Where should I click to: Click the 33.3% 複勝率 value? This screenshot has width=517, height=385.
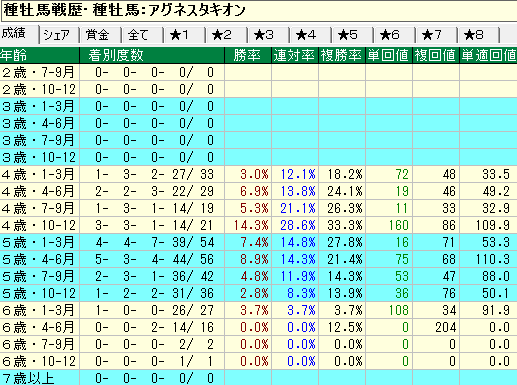click(345, 225)
